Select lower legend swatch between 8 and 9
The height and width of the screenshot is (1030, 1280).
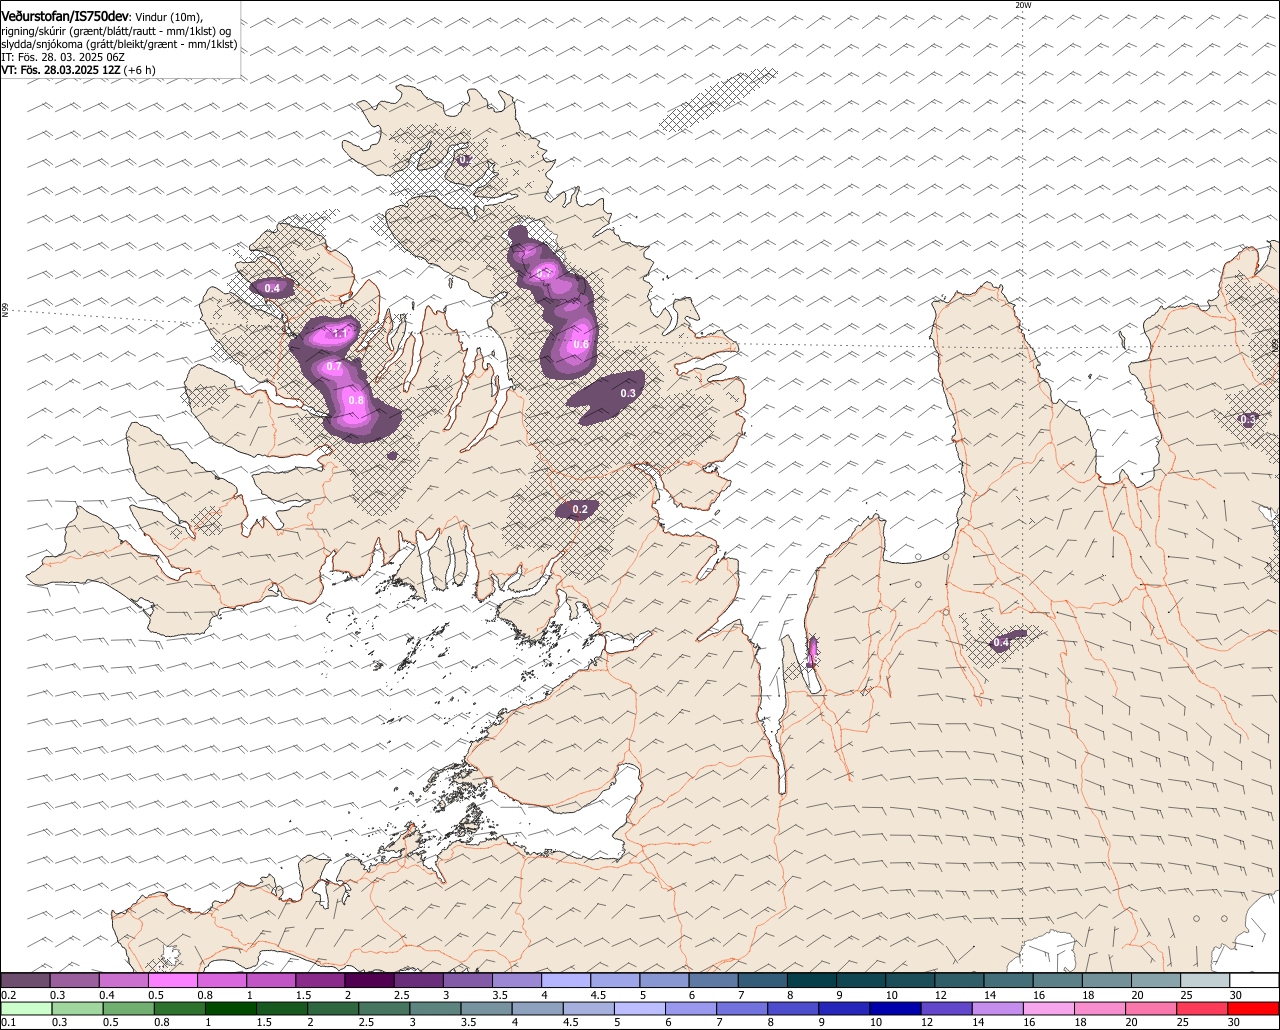point(795,1009)
